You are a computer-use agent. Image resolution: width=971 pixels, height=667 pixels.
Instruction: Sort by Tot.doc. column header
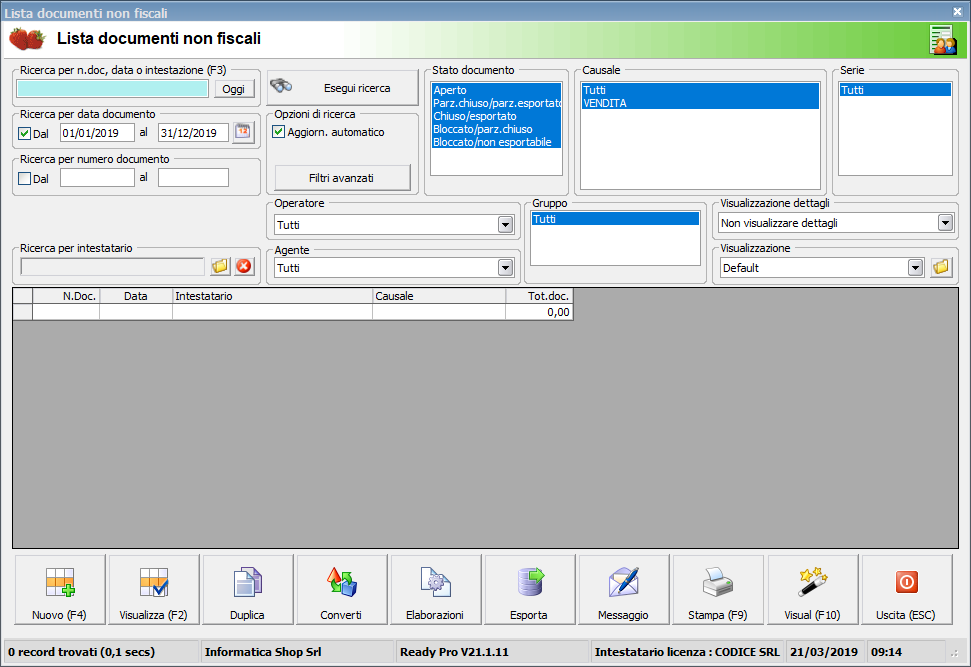539,296
